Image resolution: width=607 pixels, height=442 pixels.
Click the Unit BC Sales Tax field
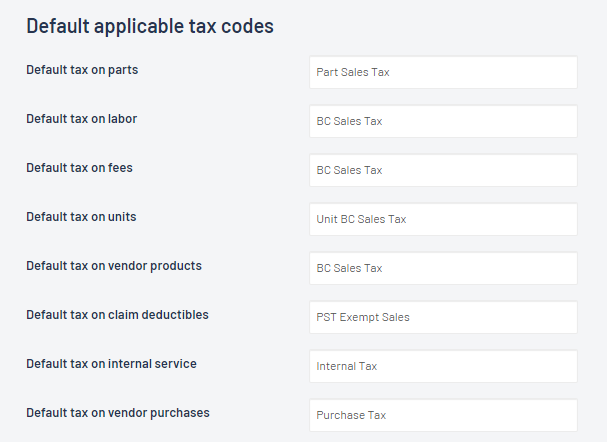point(443,219)
